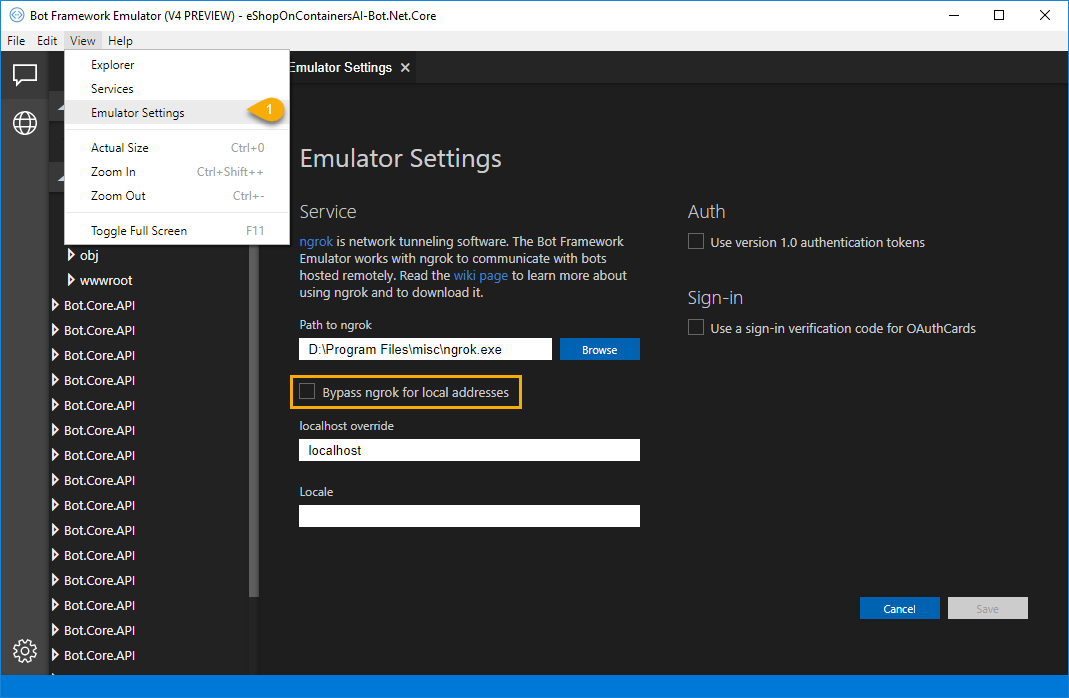This screenshot has width=1069, height=698.
Task: Enable Bypass ngrok for local addresses
Action: (307, 391)
